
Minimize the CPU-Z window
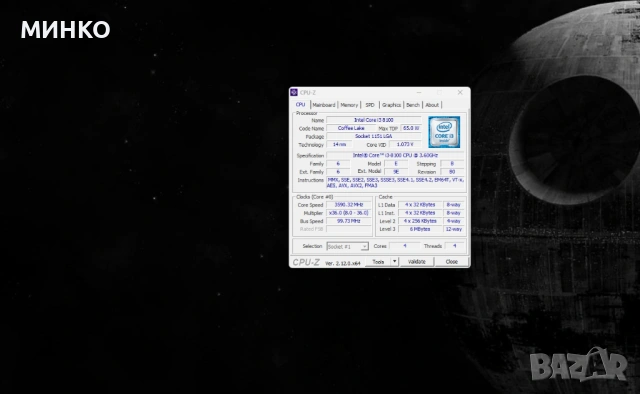pyautogui.click(x=419, y=93)
